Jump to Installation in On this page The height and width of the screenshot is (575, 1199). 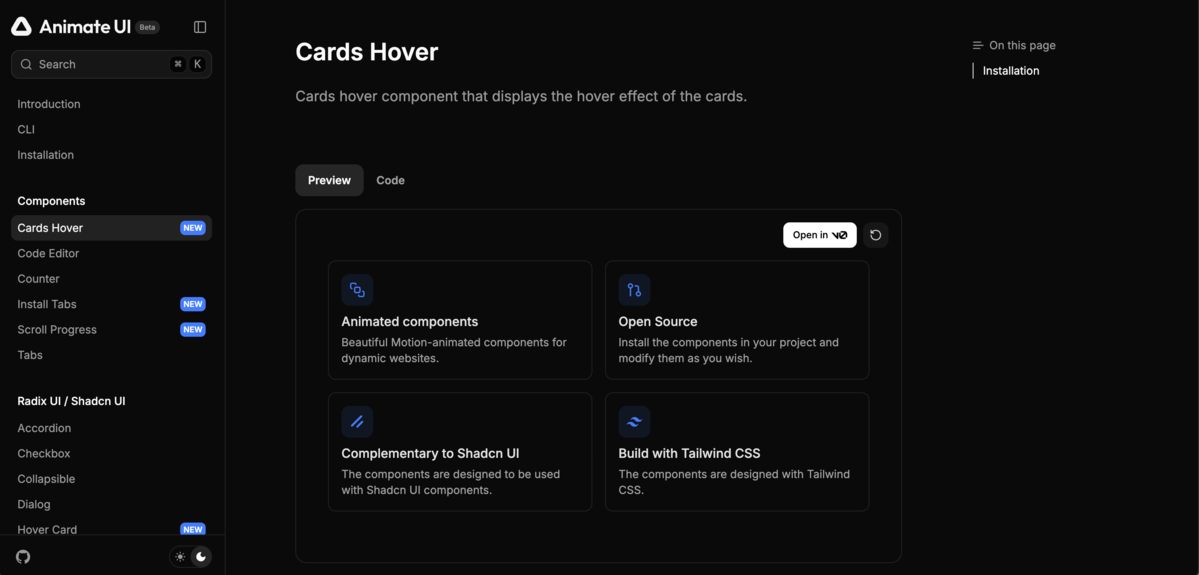tap(1011, 71)
